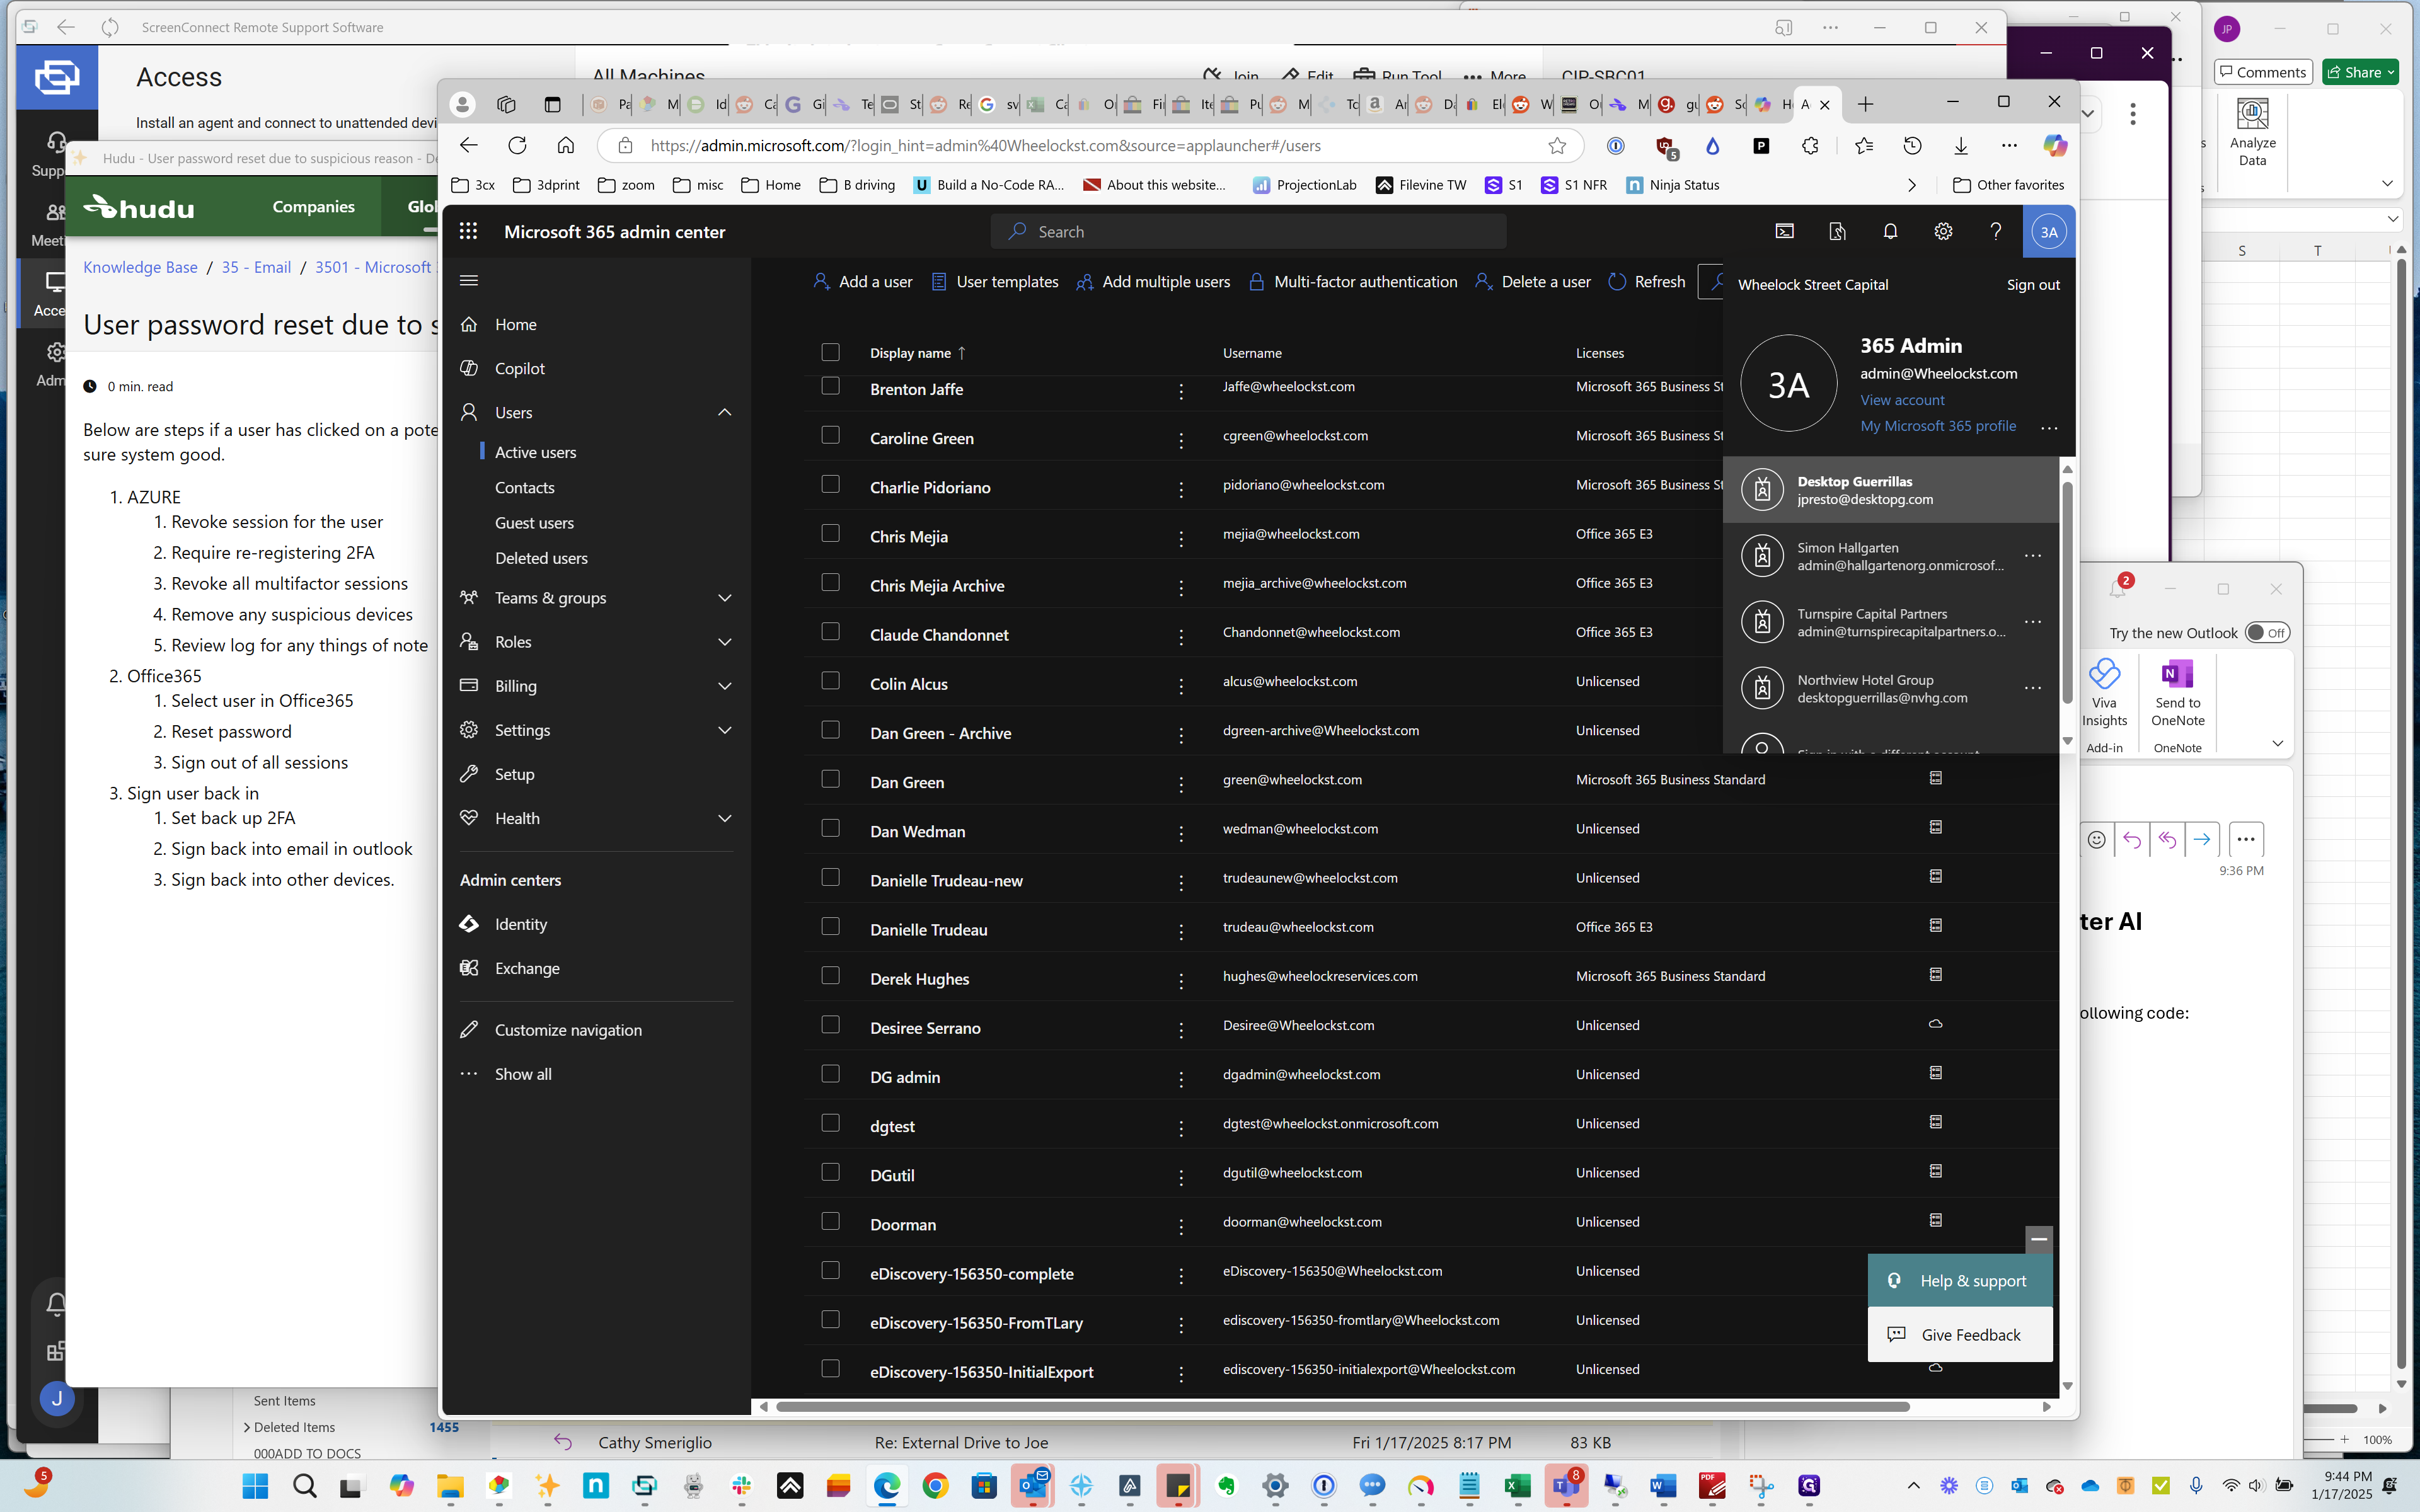
Task: Open more actions for Dan Green row
Action: pyautogui.click(x=1181, y=784)
